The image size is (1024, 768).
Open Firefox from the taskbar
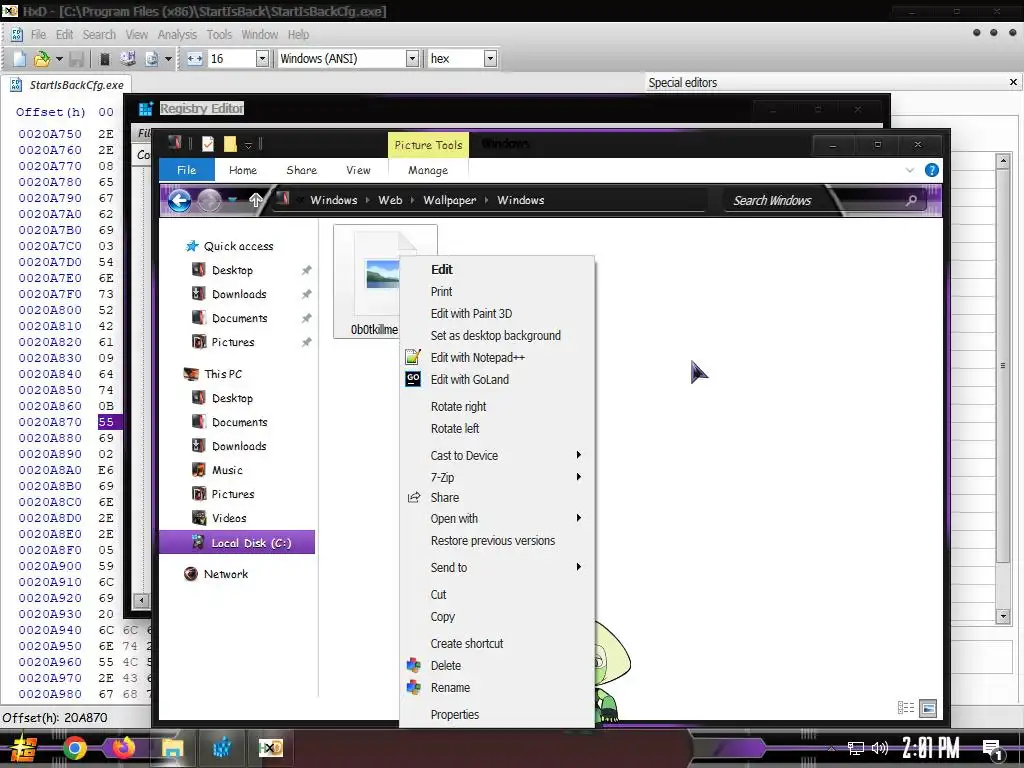pyautogui.click(x=123, y=748)
